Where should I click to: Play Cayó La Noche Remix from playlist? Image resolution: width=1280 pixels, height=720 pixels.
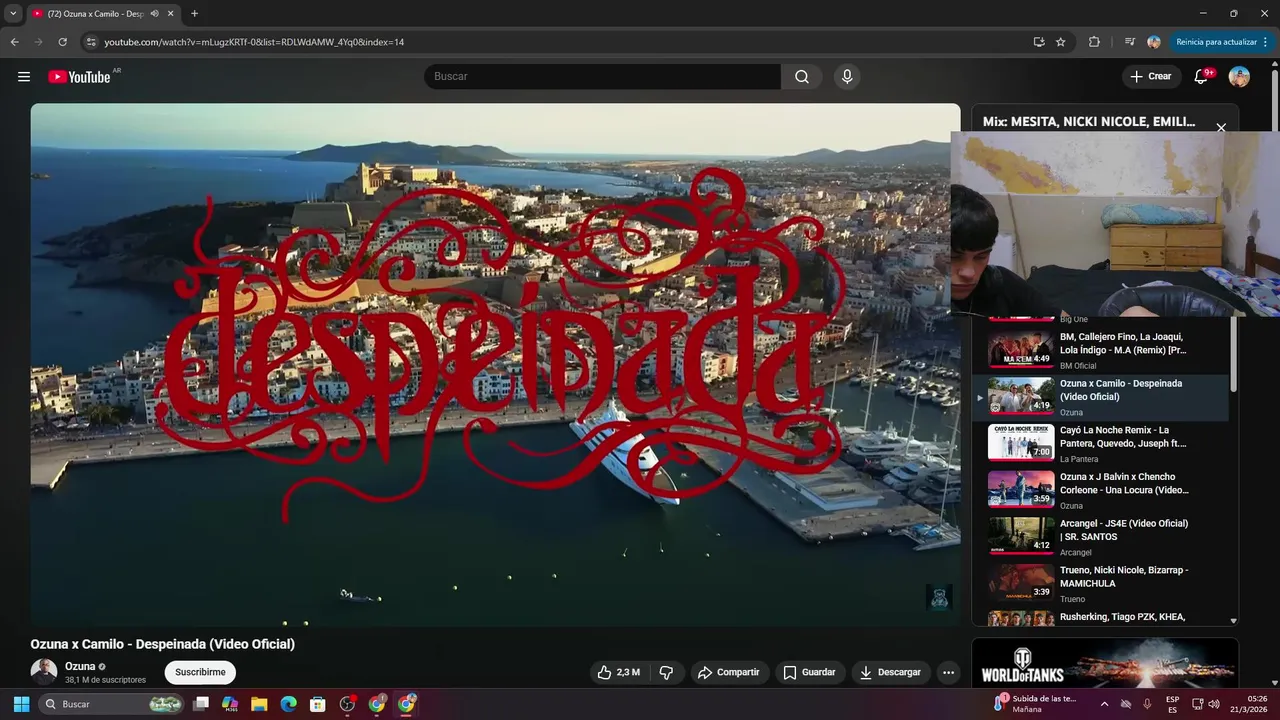(x=1100, y=444)
